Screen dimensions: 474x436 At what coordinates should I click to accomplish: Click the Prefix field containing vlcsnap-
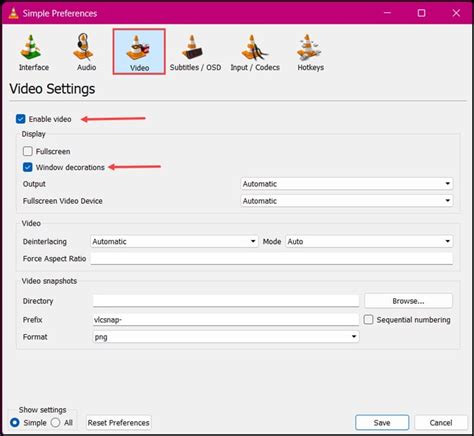226,319
